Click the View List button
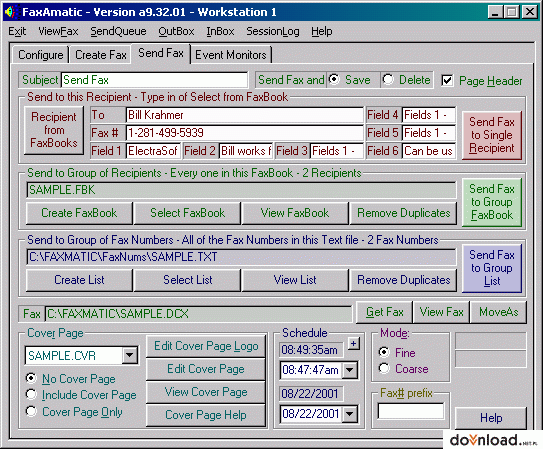This screenshot has height=449, width=543. 295,280
